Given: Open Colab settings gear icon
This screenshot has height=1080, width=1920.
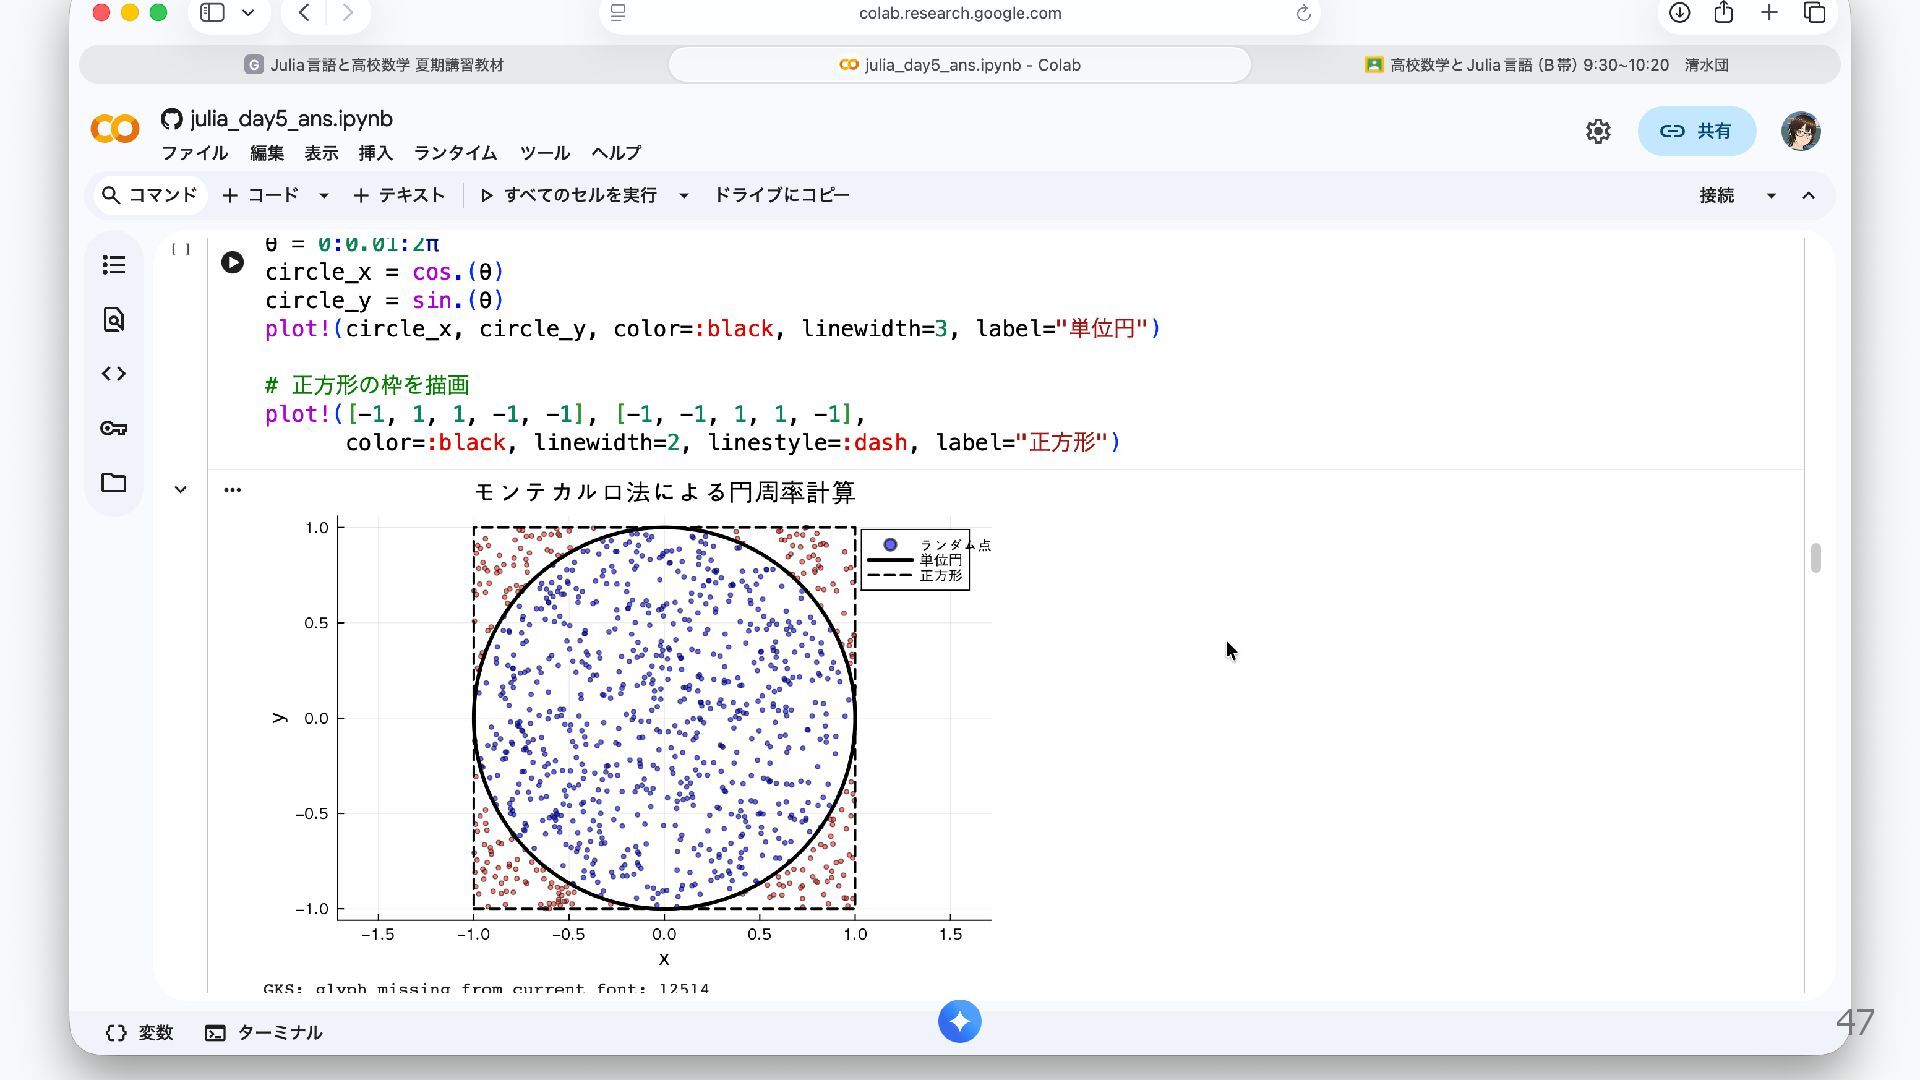Looking at the screenshot, I should click(1598, 131).
